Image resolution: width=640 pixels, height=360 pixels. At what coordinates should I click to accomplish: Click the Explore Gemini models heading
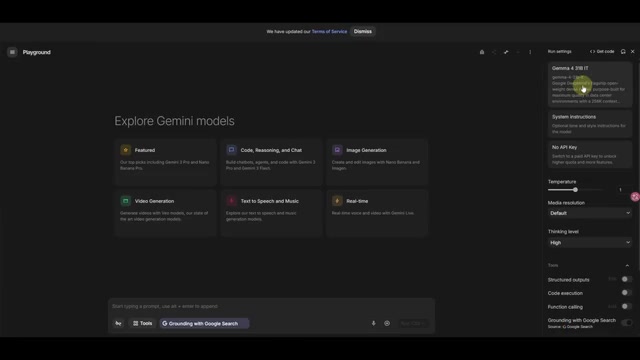pyautogui.click(x=174, y=121)
